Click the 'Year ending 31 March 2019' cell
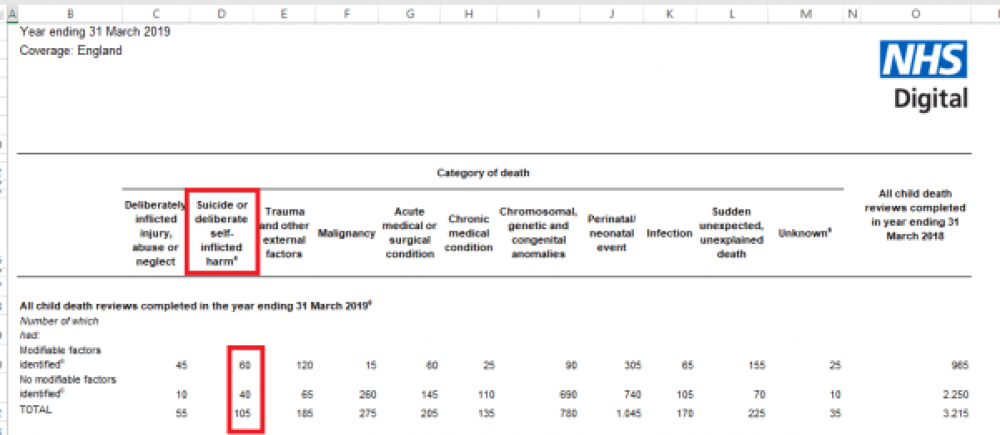Image resolution: width=1000 pixels, height=435 pixels. [x=95, y=32]
